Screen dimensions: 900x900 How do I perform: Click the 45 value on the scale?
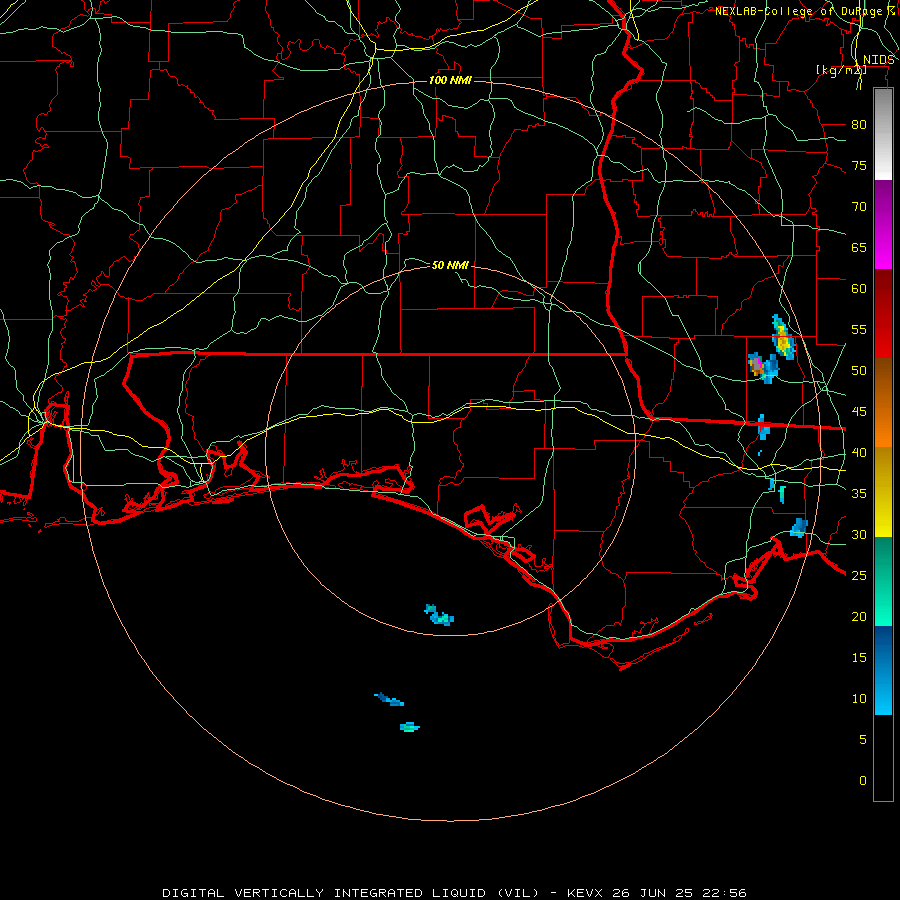(859, 412)
